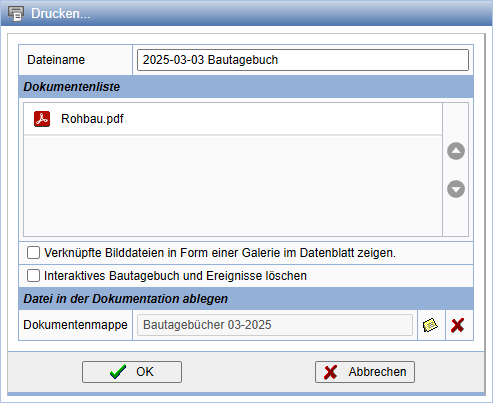Click the empty area of the document list
Screen dimensions: 493x403
click(x=233, y=186)
